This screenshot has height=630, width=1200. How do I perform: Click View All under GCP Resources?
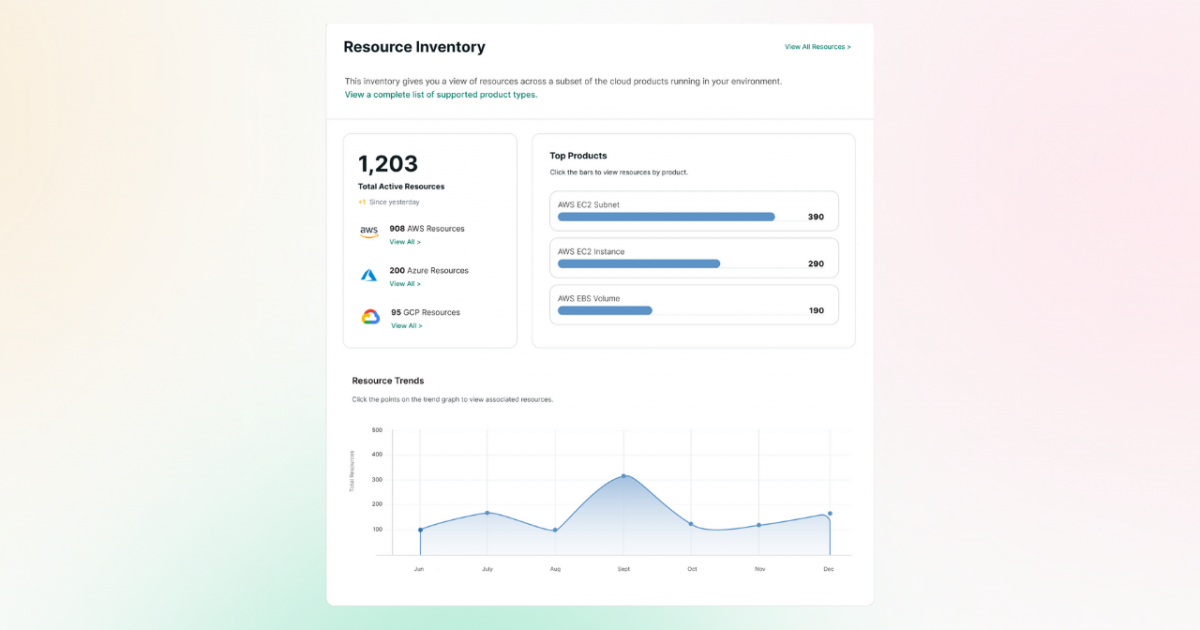406,325
